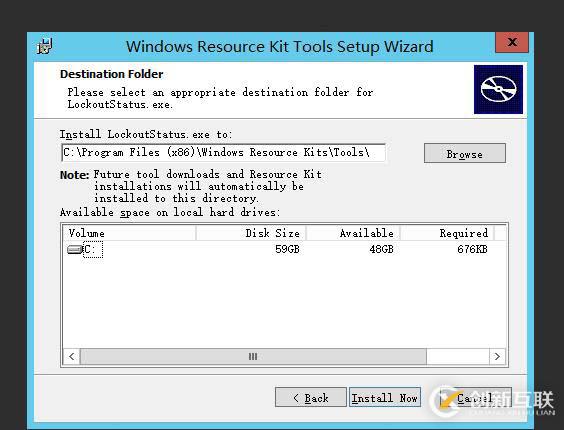Close the Setup Wizard window
The image size is (564, 430).
click(512, 42)
